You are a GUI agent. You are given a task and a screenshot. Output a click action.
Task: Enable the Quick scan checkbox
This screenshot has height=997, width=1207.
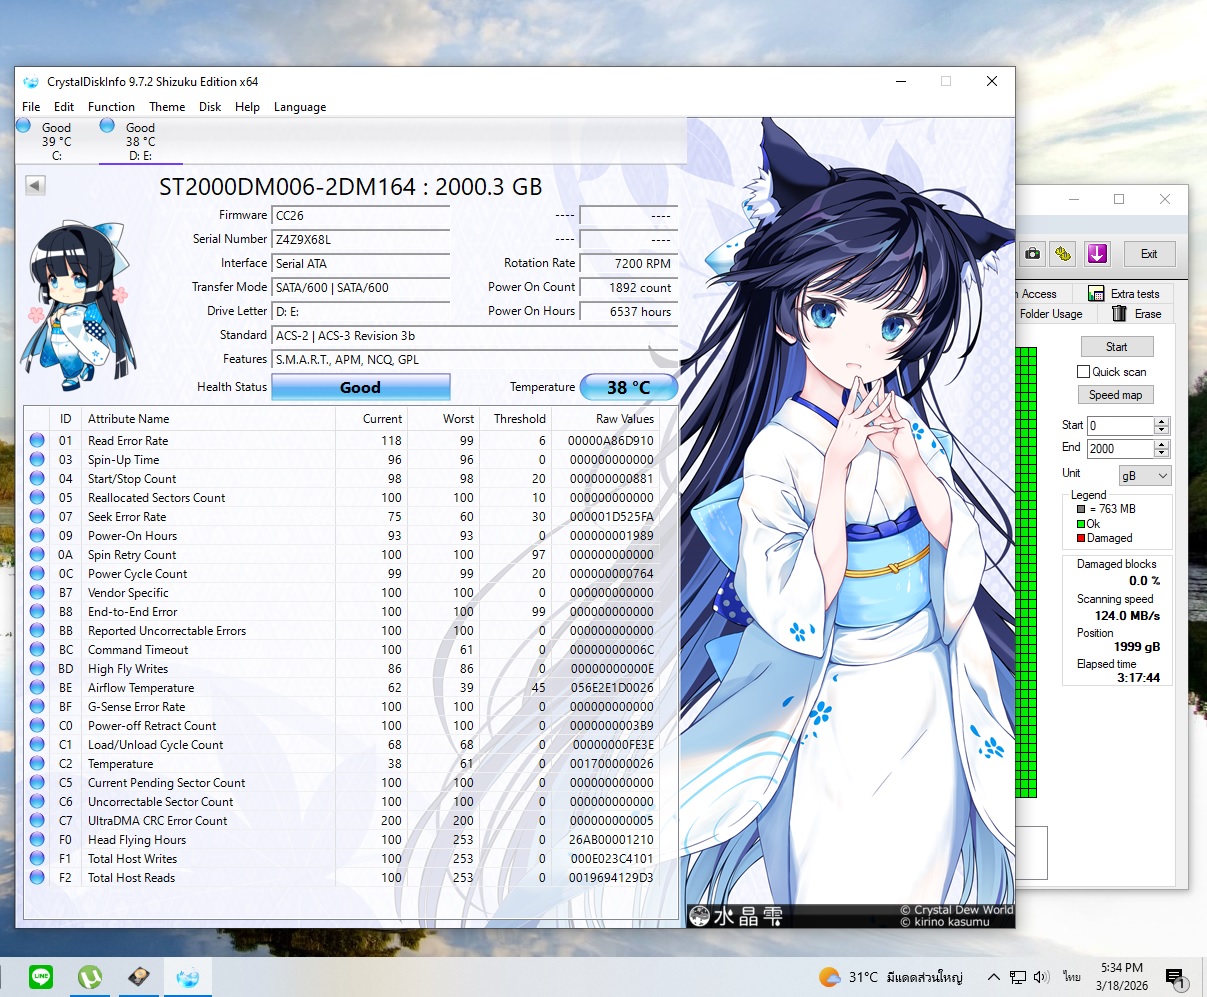[x=1083, y=371]
